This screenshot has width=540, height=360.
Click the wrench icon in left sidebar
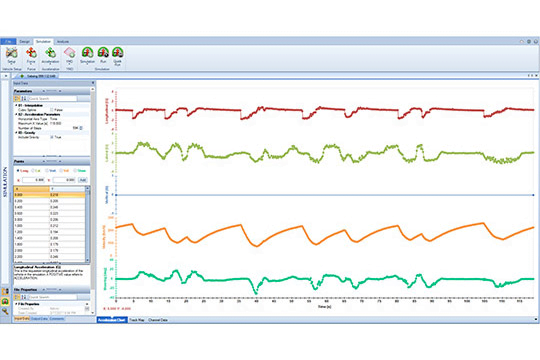coord(5,311)
